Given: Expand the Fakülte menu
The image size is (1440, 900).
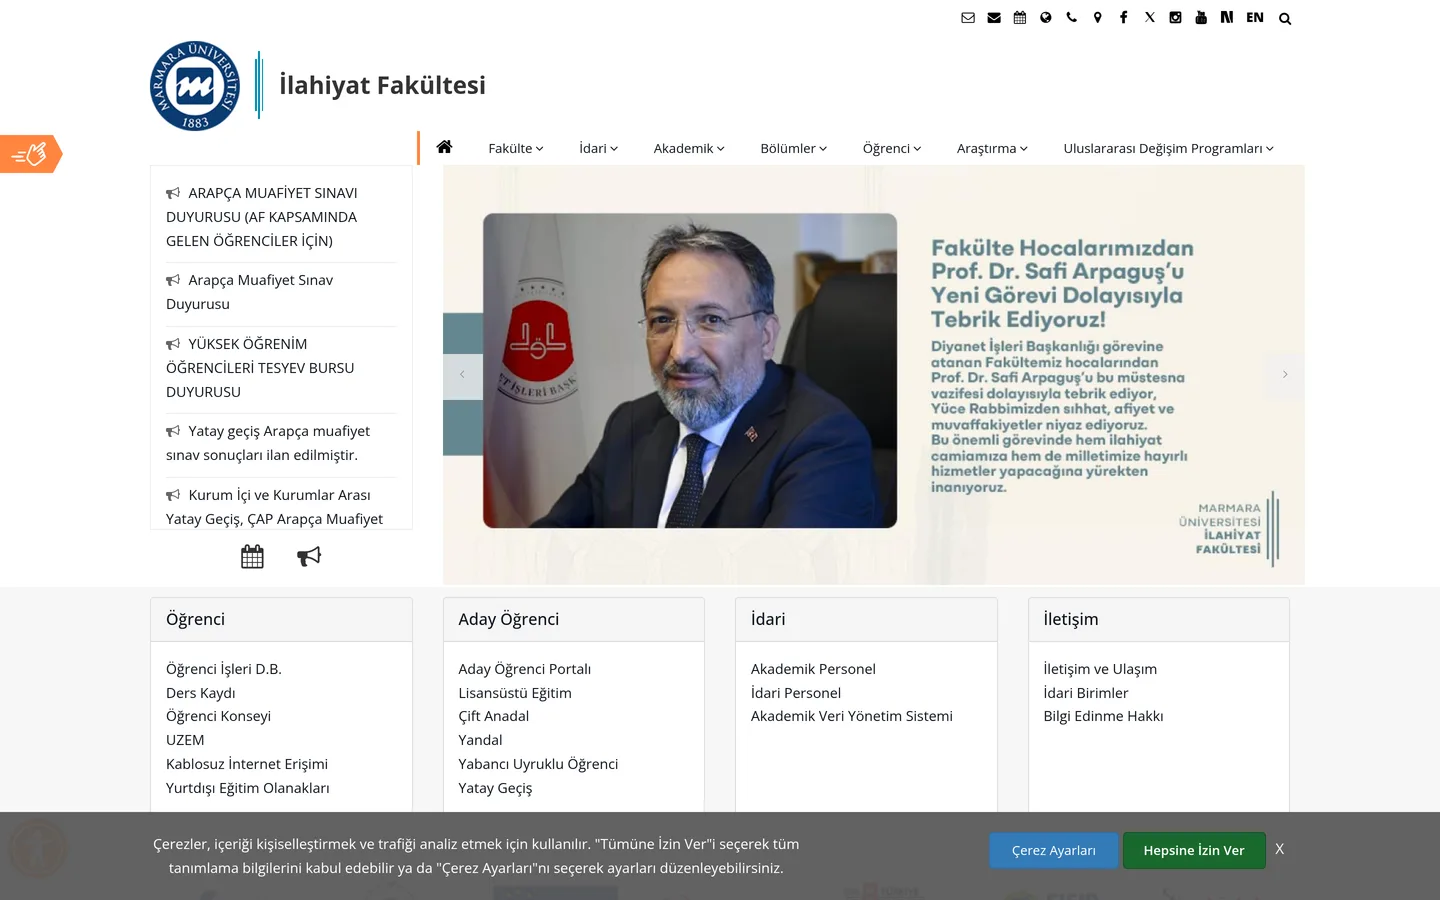Looking at the screenshot, I should pyautogui.click(x=516, y=148).
